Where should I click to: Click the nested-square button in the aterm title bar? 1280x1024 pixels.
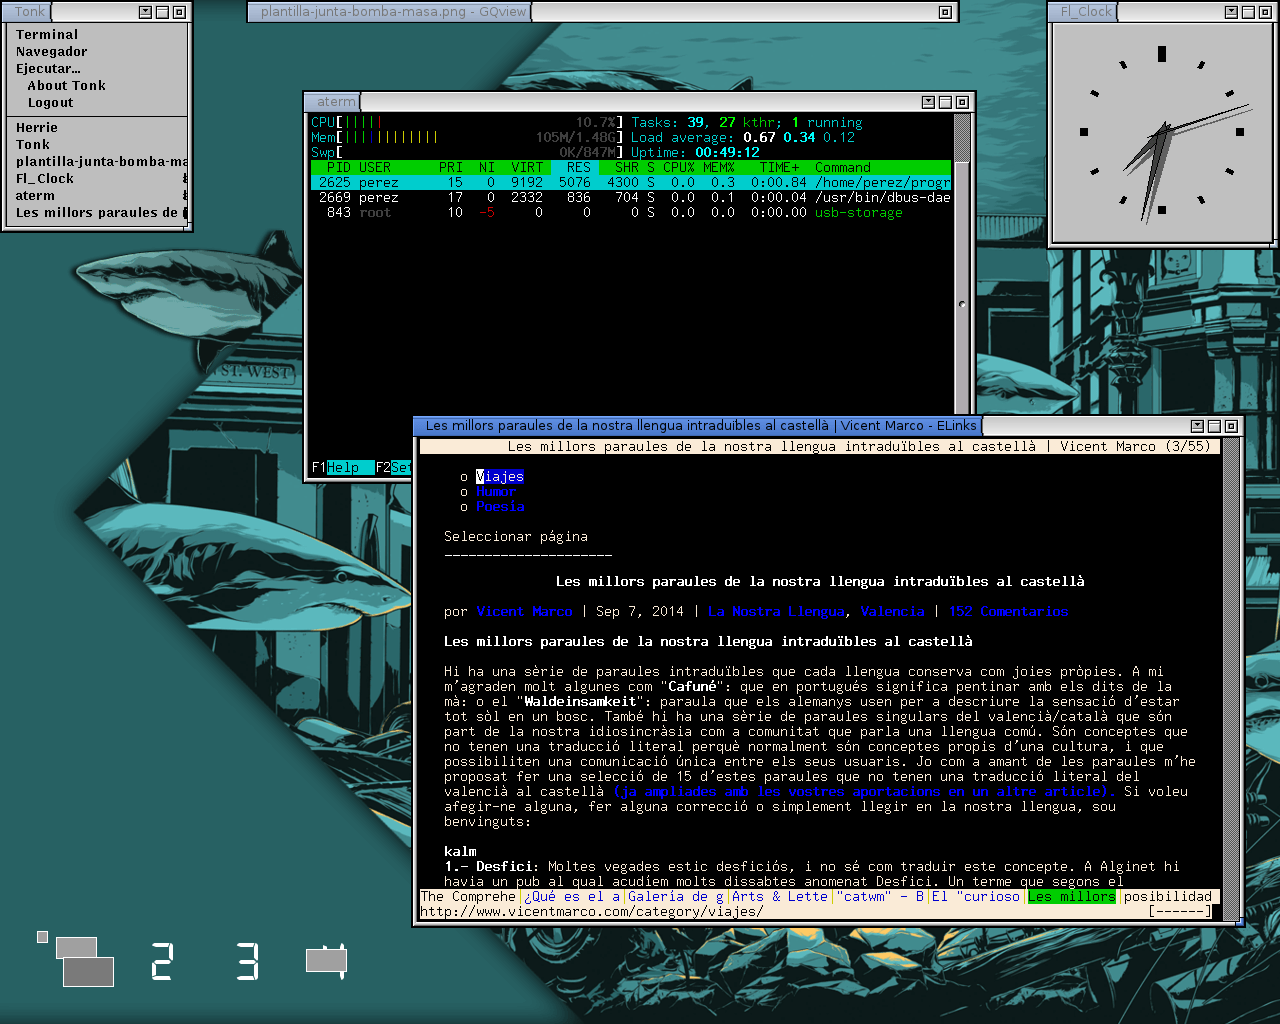(962, 102)
